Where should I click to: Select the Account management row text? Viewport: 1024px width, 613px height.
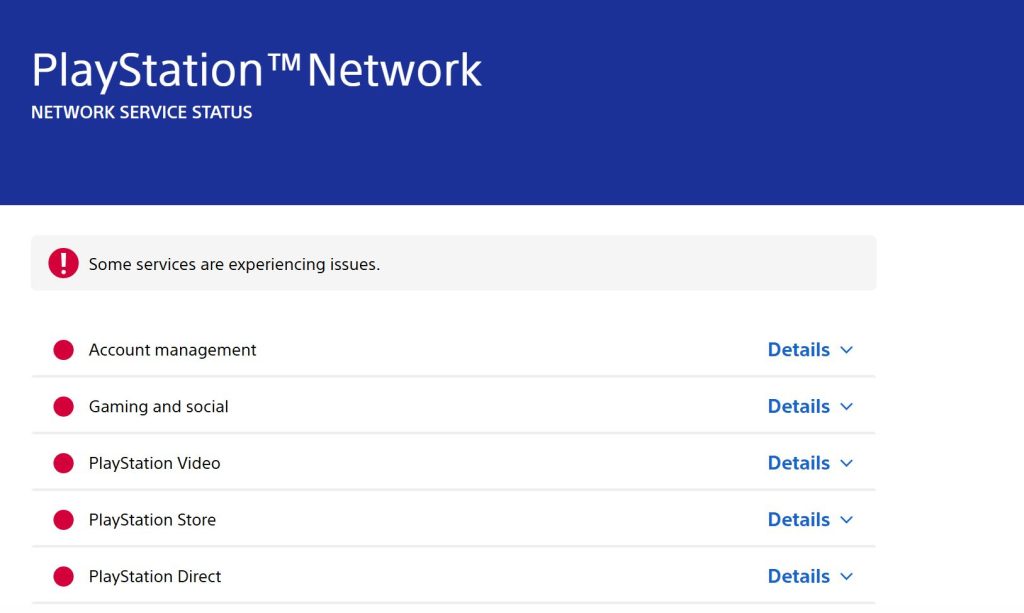click(172, 349)
